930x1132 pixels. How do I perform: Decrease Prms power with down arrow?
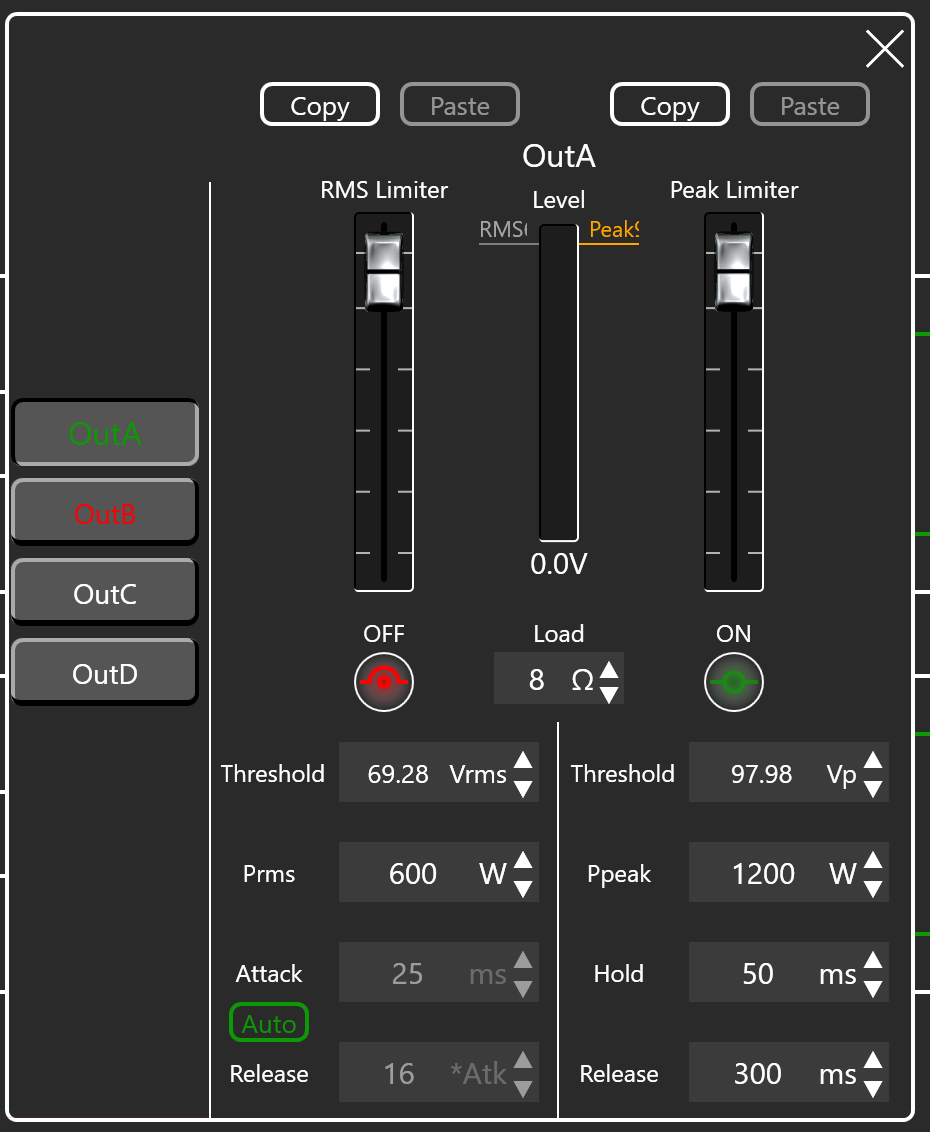[x=522, y=888]
